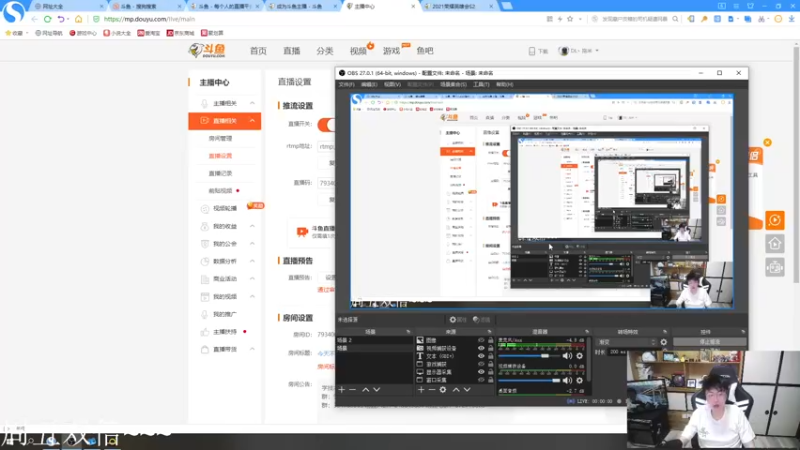Open 房间管理 in sidebar
The height and width of the screenshot is (450, 800).
(220, 138)
